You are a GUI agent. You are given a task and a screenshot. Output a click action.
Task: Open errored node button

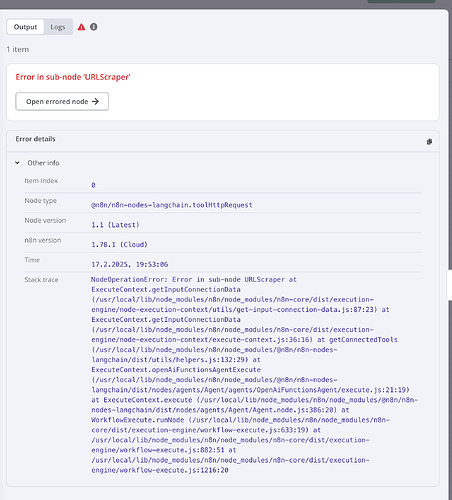62,101
